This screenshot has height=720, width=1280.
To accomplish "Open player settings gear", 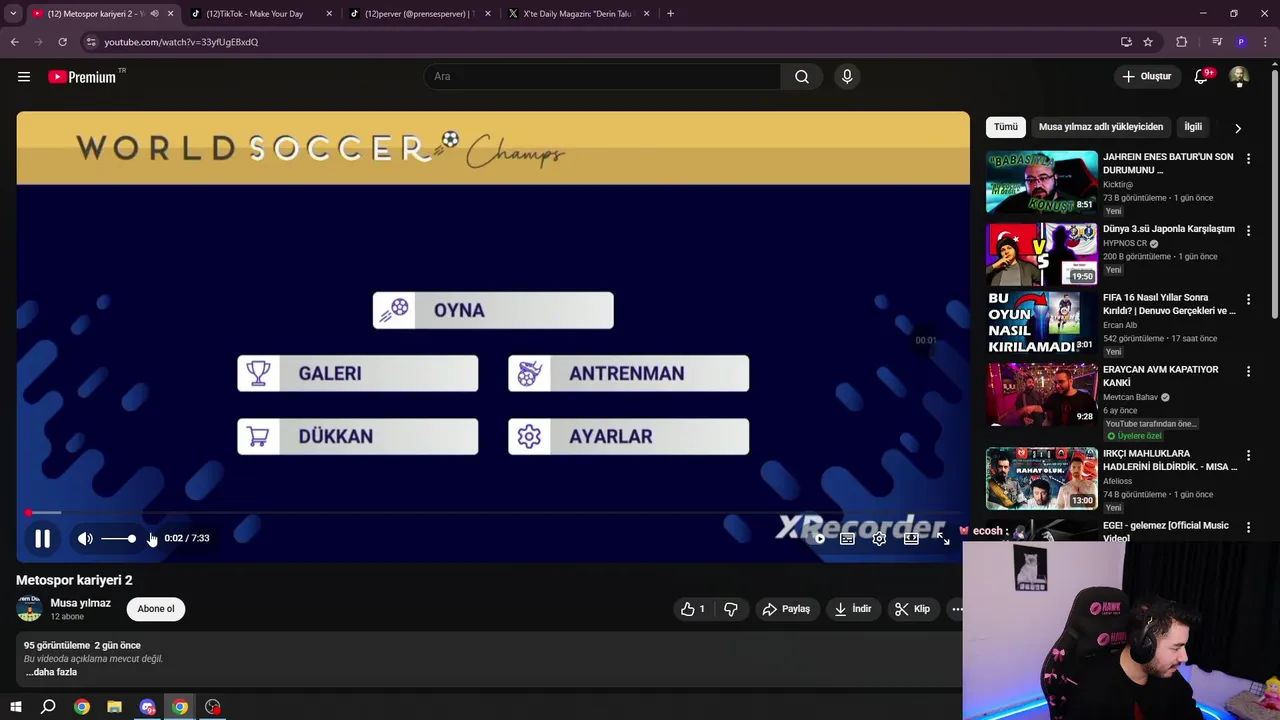I will click(x=879, y=539).
